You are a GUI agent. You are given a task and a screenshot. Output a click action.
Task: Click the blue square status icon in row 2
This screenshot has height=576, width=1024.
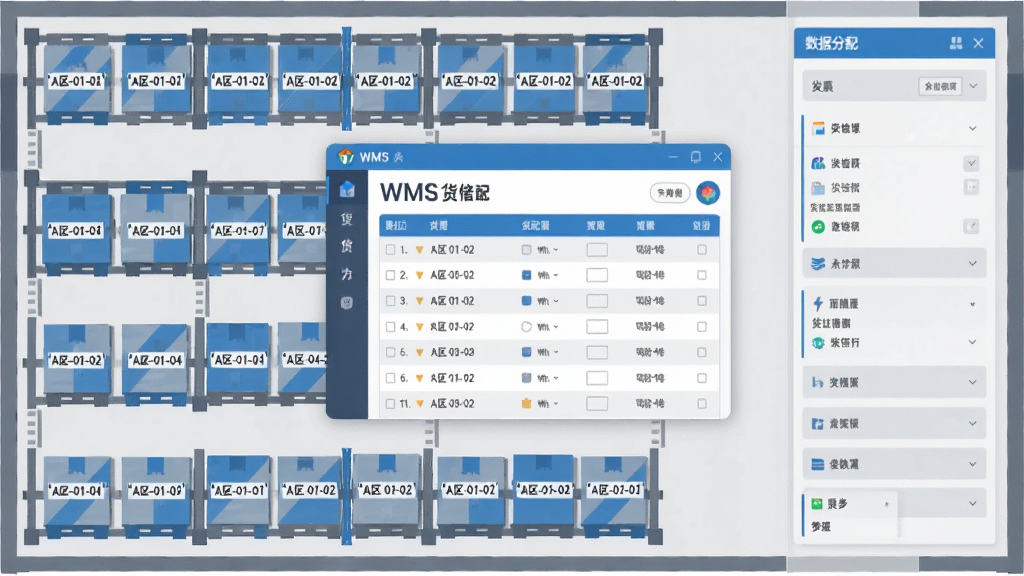[x=526, y=275]
